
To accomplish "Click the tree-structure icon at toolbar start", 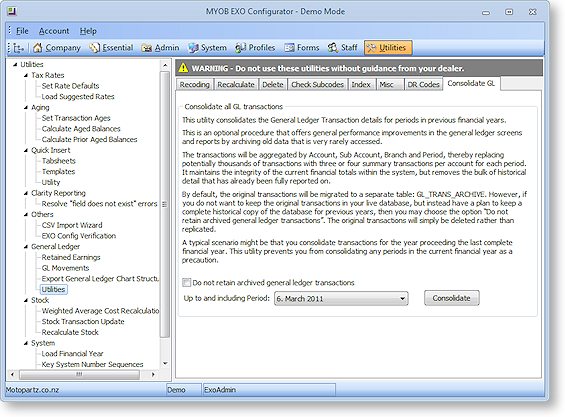I will click(x=18, y=48).
